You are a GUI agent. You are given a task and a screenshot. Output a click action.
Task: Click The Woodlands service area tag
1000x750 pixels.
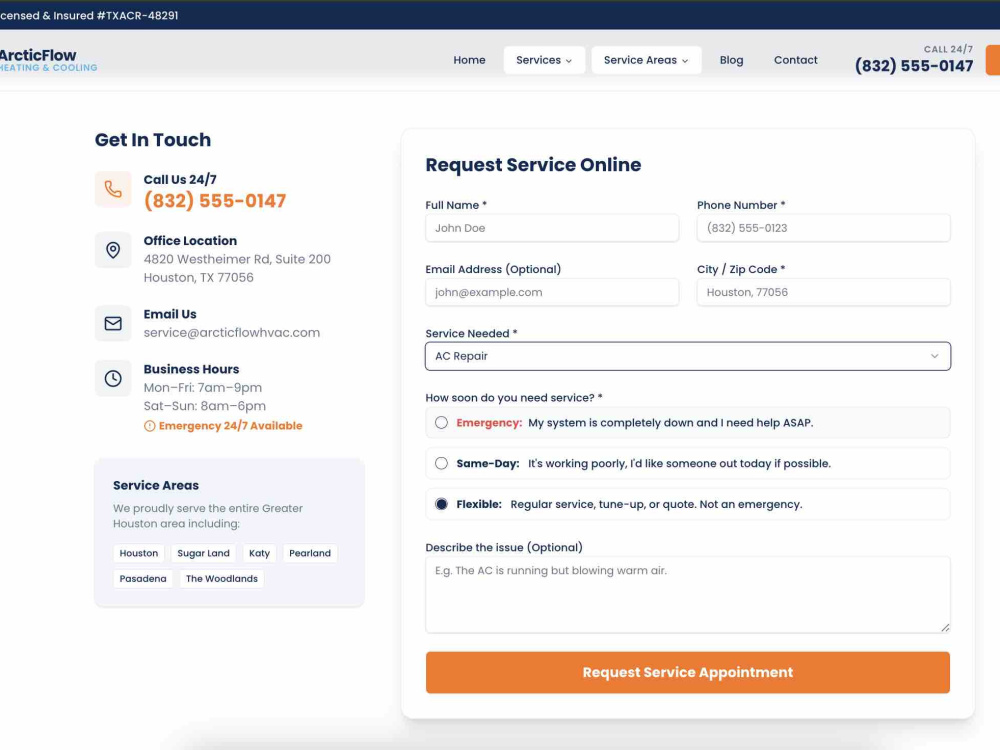(x=222, y=578)
